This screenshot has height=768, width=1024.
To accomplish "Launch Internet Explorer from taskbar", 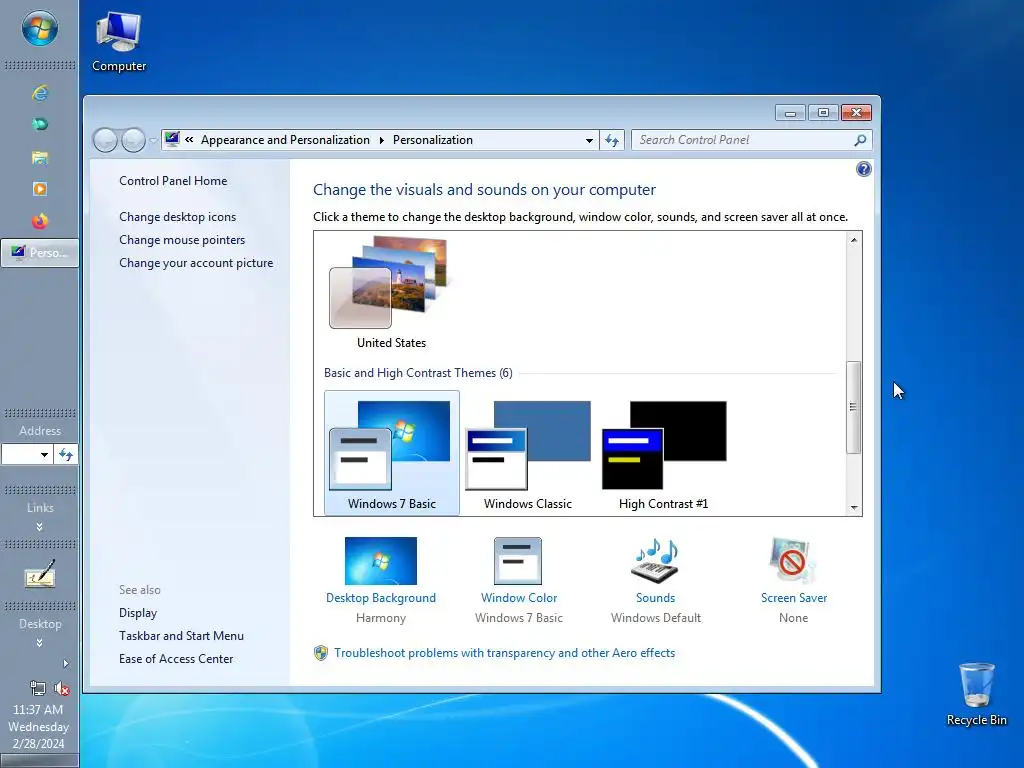I will coord(40,93).
